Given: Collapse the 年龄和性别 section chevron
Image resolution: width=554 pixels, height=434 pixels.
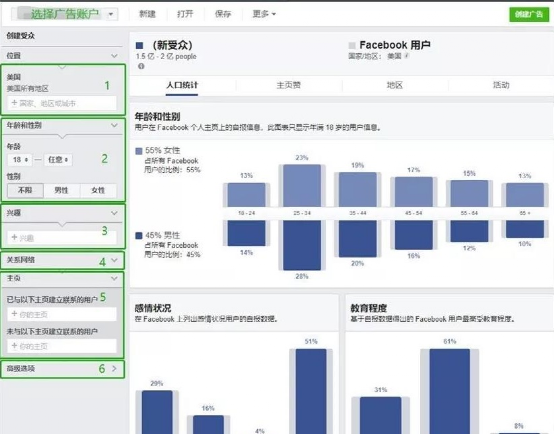Looking at the screenshot, I should coord(114,125).
